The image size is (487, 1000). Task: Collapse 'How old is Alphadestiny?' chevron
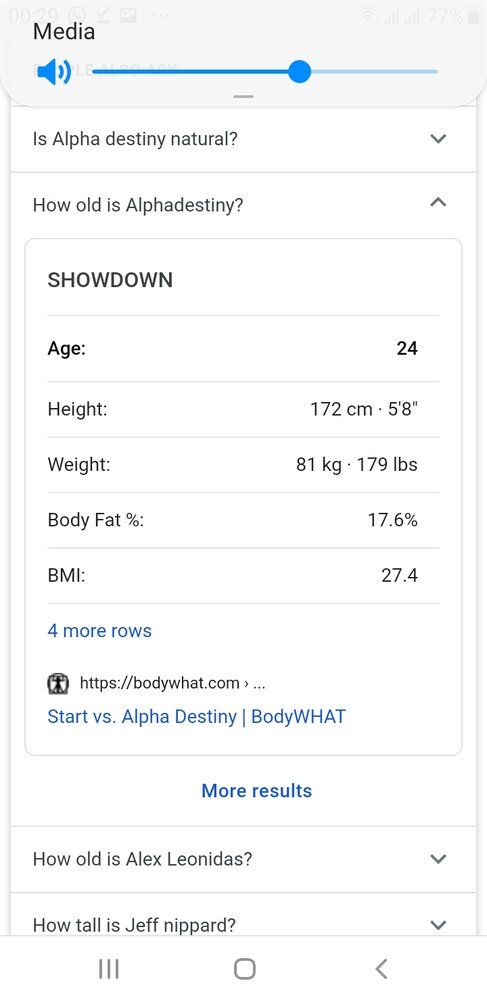(x=438, y=203)
